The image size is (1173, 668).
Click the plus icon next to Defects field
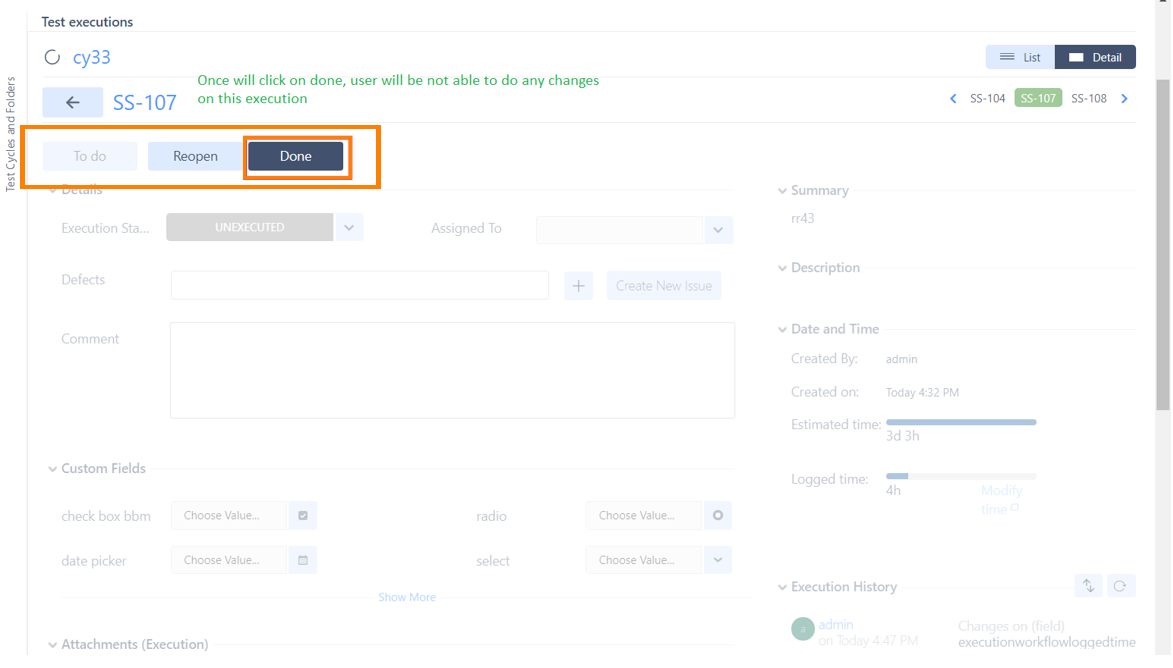click(578, 286)
